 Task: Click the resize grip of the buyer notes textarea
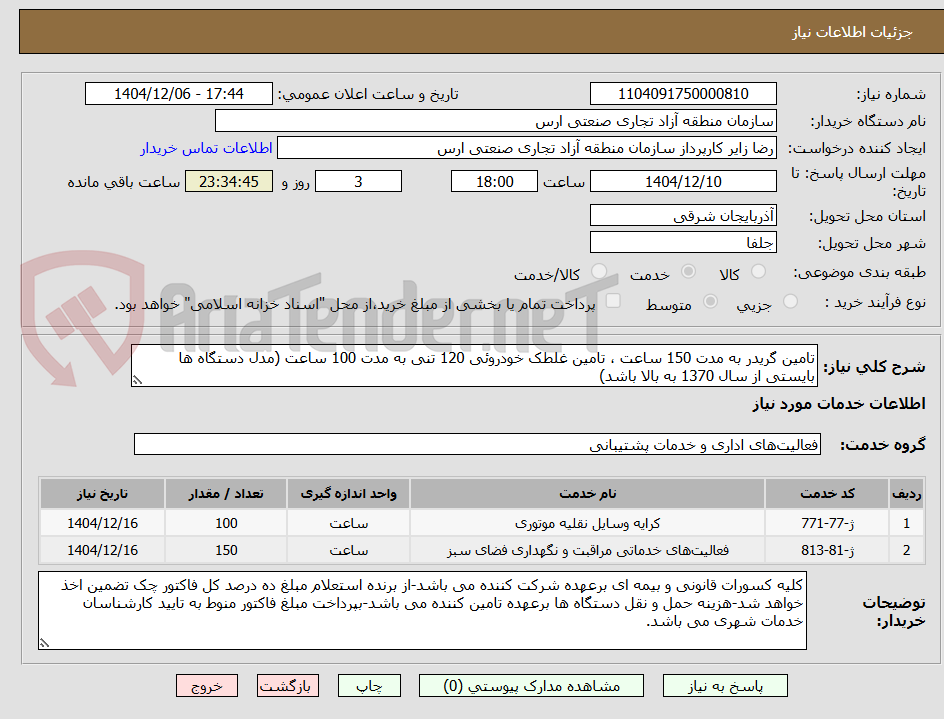click(x=44, y=643)
